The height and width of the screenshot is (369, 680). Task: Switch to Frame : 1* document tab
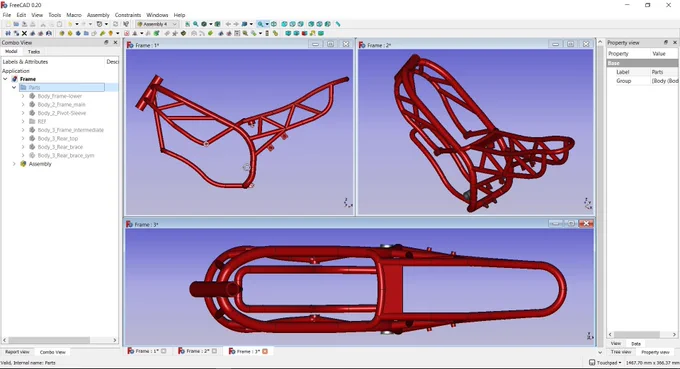pos(146,351)
